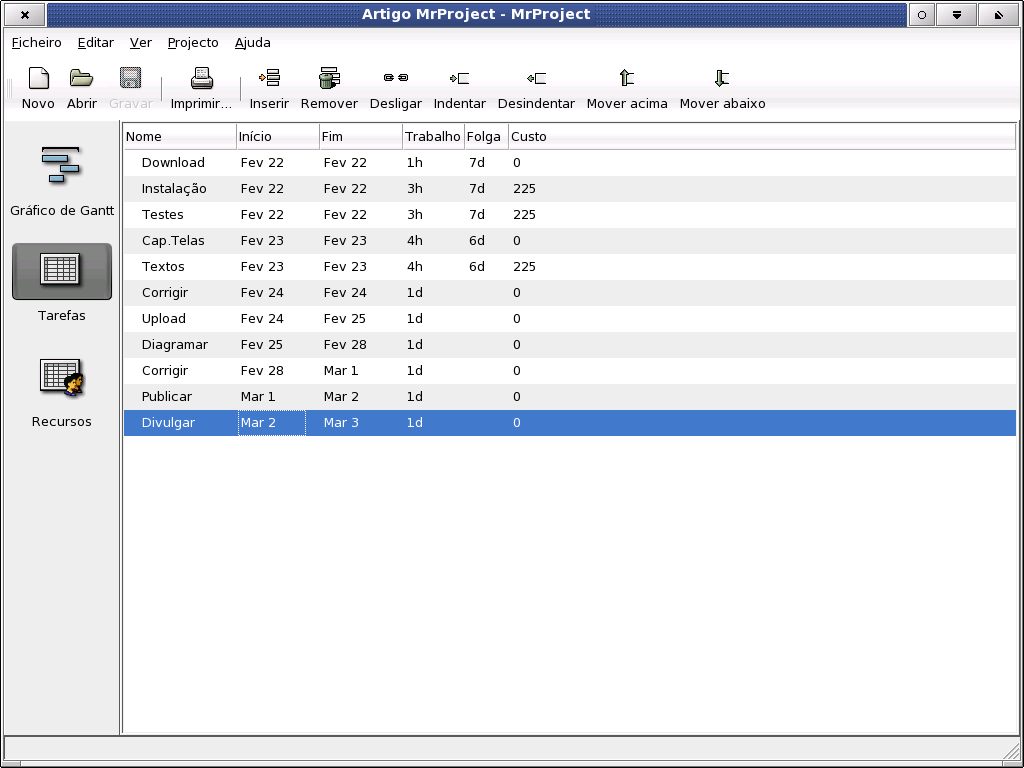Open the Ficheiro menu
The image size is (1024, 768).
(x=37, y=42)
